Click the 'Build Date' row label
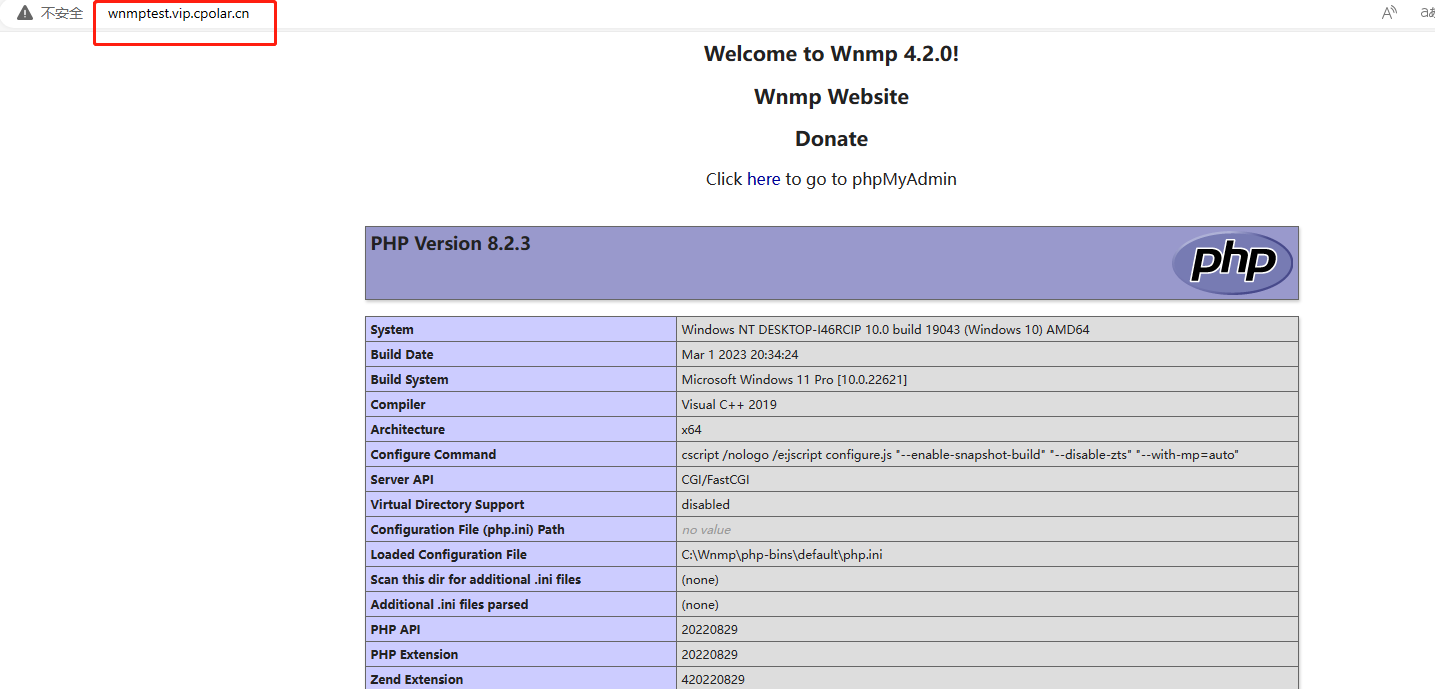Viewport: 1435px width, 689px height. tap(402, 355)
